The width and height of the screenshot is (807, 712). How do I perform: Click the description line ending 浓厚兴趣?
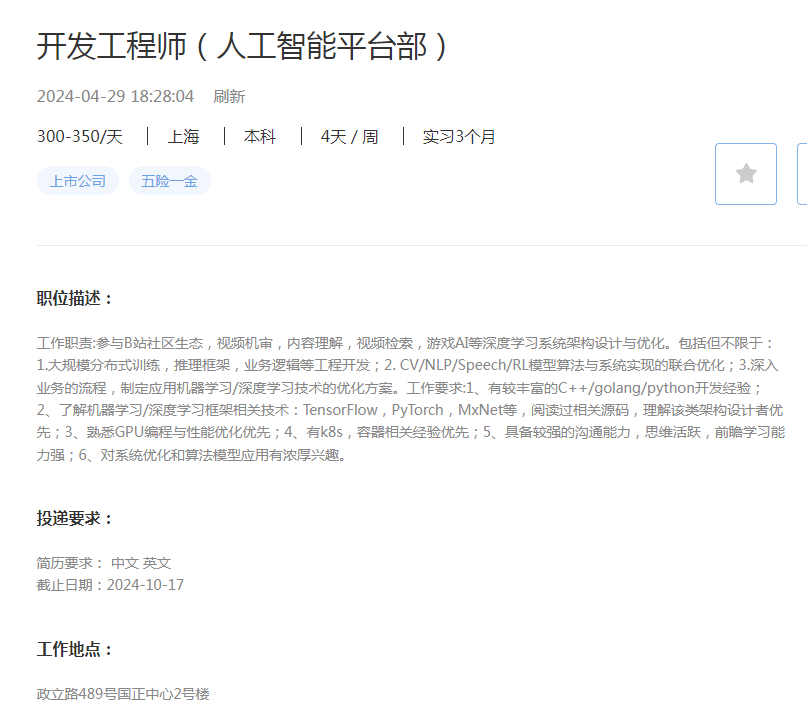click(191, 455)
